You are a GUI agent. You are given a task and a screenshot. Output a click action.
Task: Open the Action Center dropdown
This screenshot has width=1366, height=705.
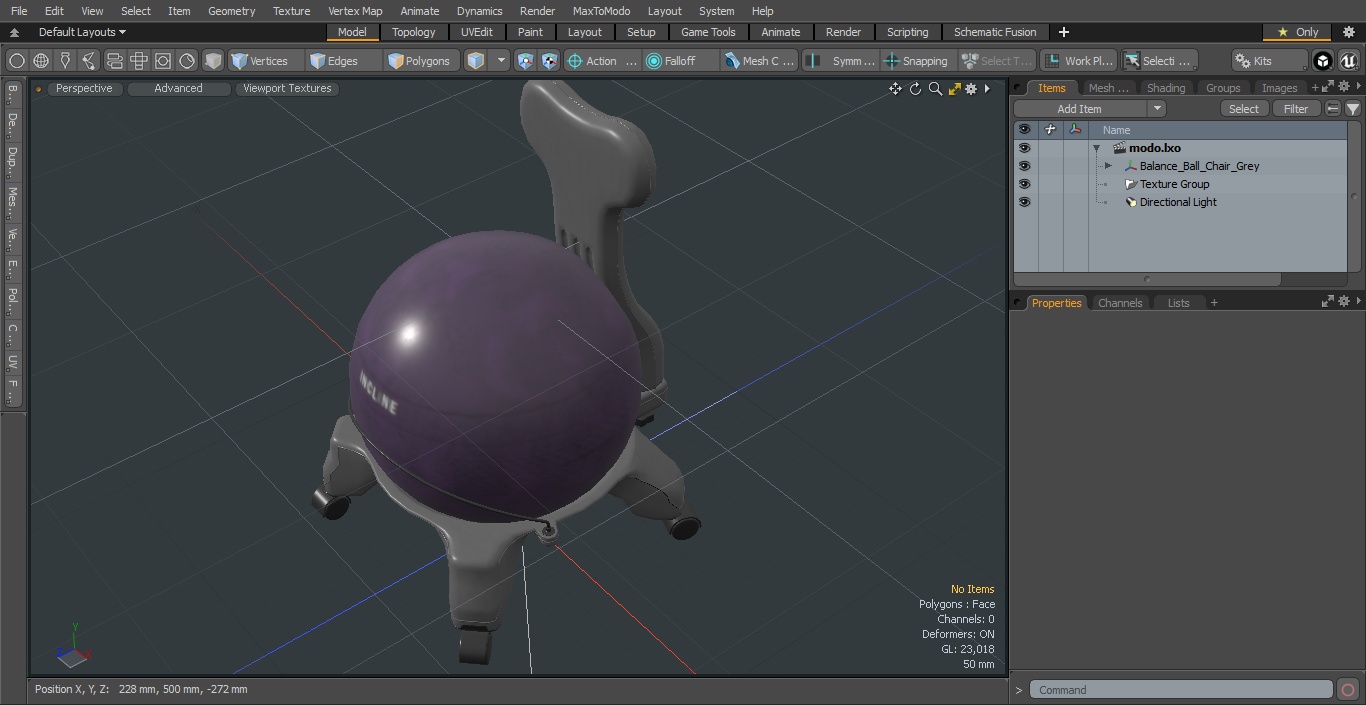[x=601, y=61]
